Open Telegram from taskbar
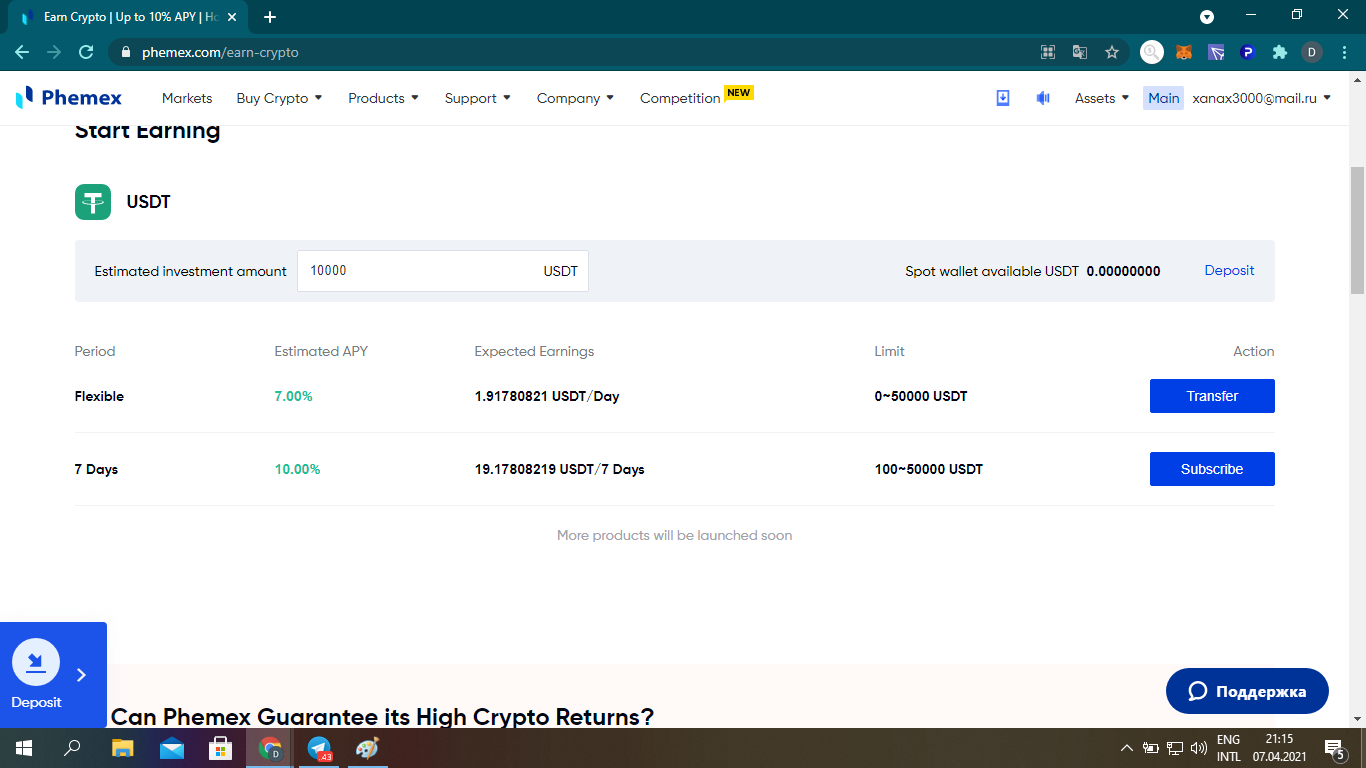The width and height of the screenshot is (1366, 768). click(319, 748)
